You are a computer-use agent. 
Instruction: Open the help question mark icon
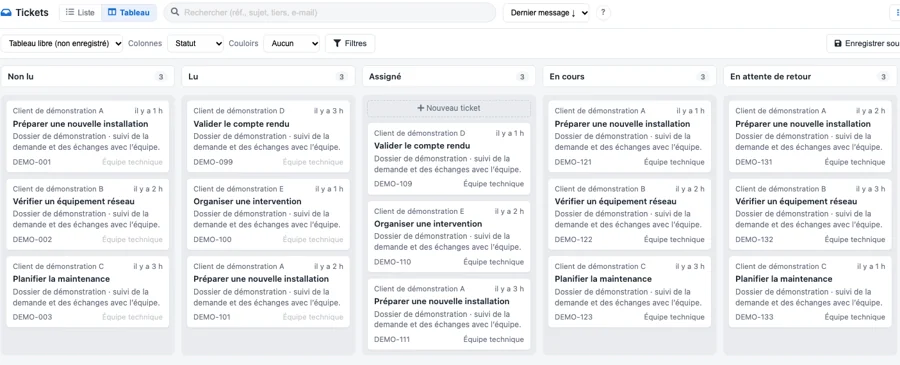click(x=603, y=13)
